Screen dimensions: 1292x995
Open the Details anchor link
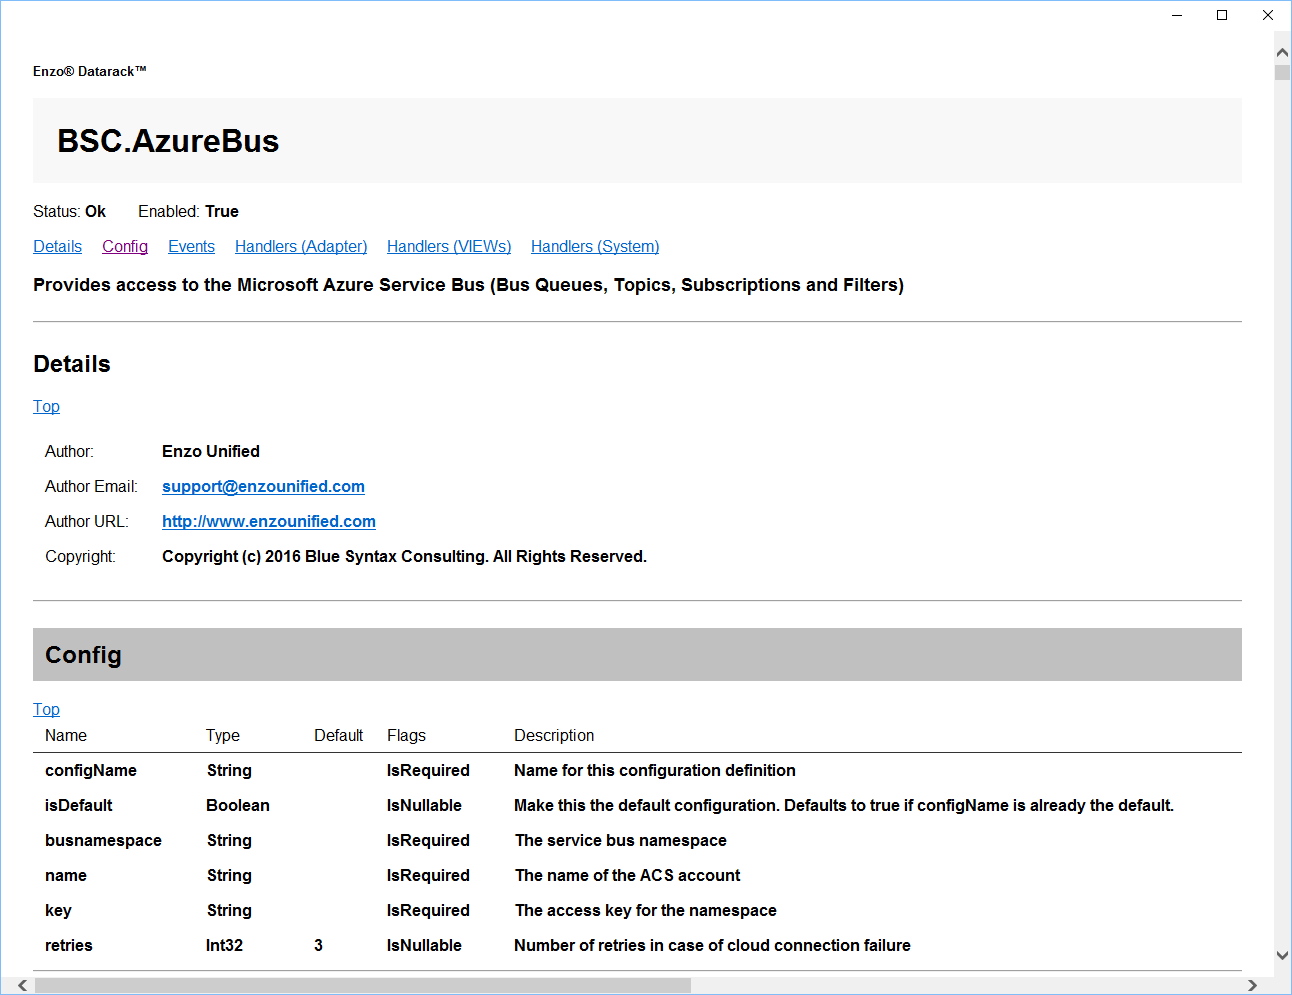[x=57, y=246]
